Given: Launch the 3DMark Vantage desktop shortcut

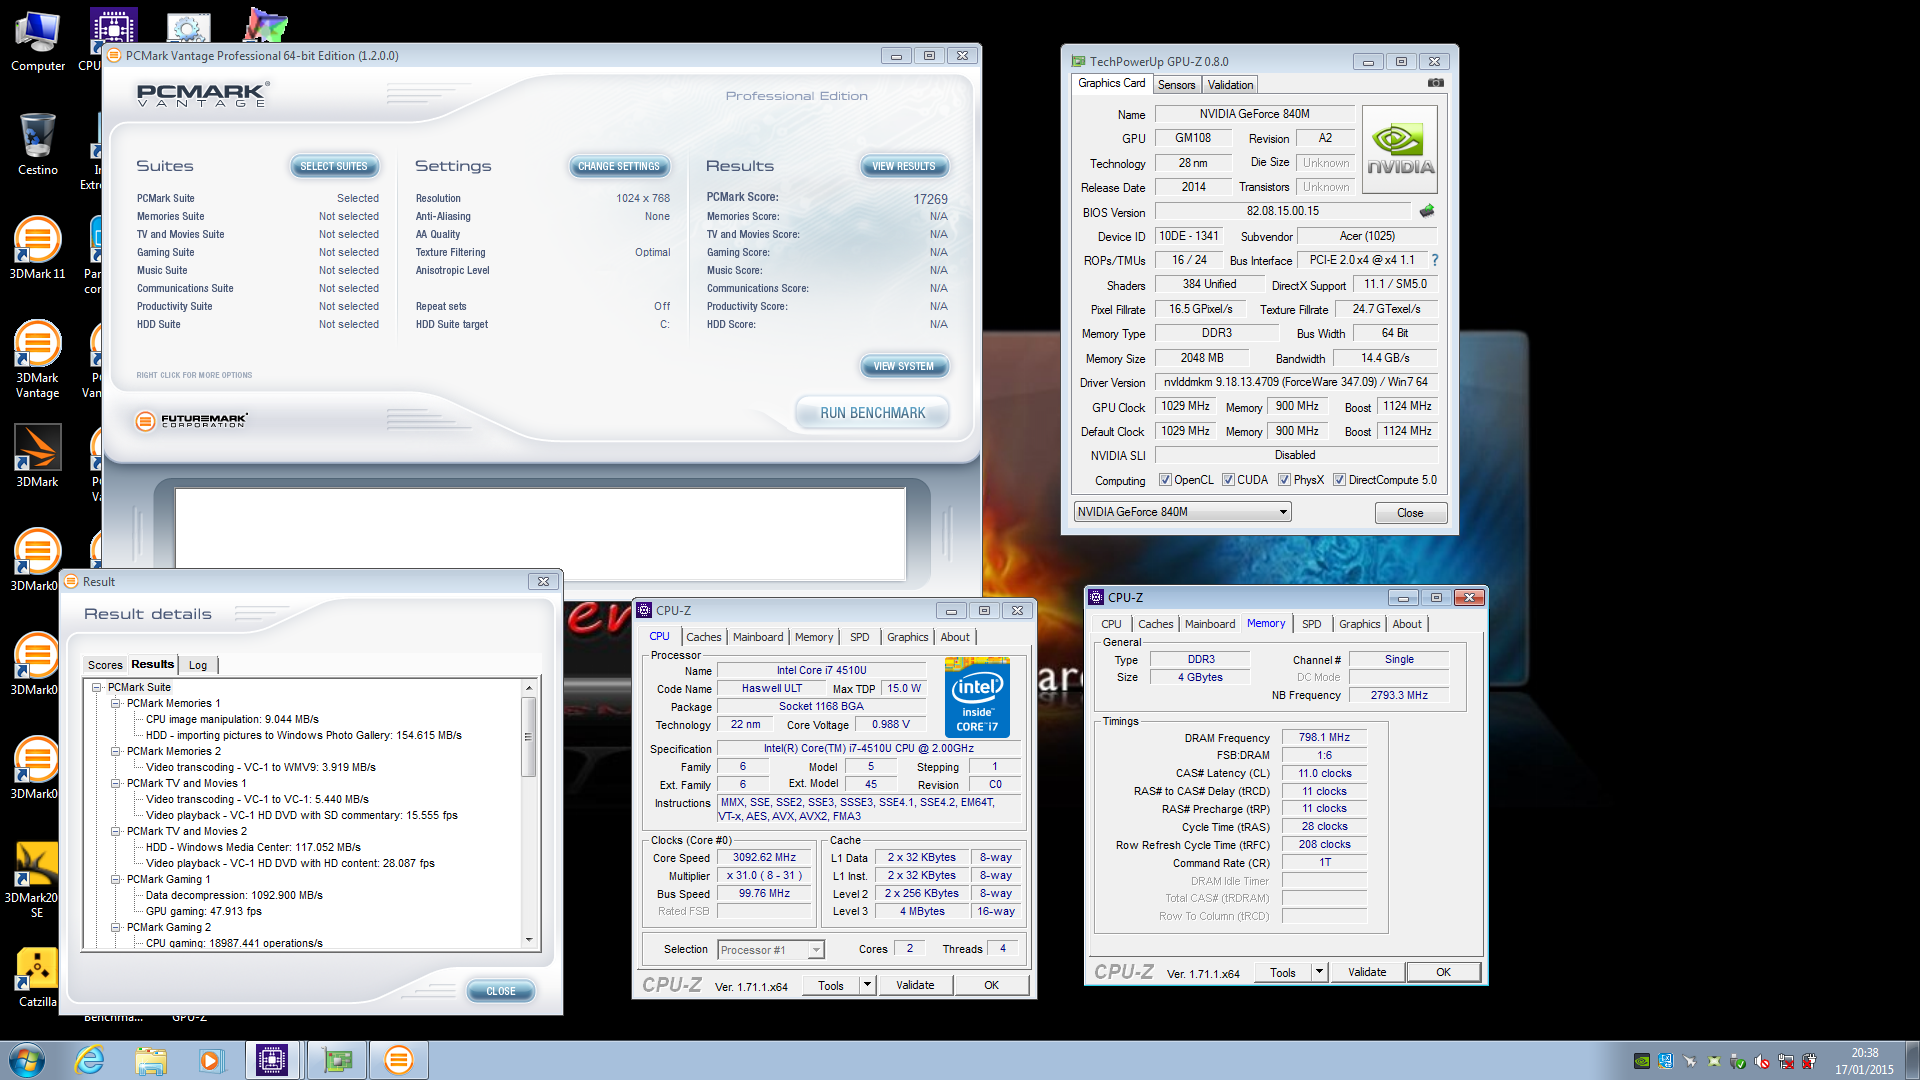Looking at the screenshot, I should click(38, 359).
